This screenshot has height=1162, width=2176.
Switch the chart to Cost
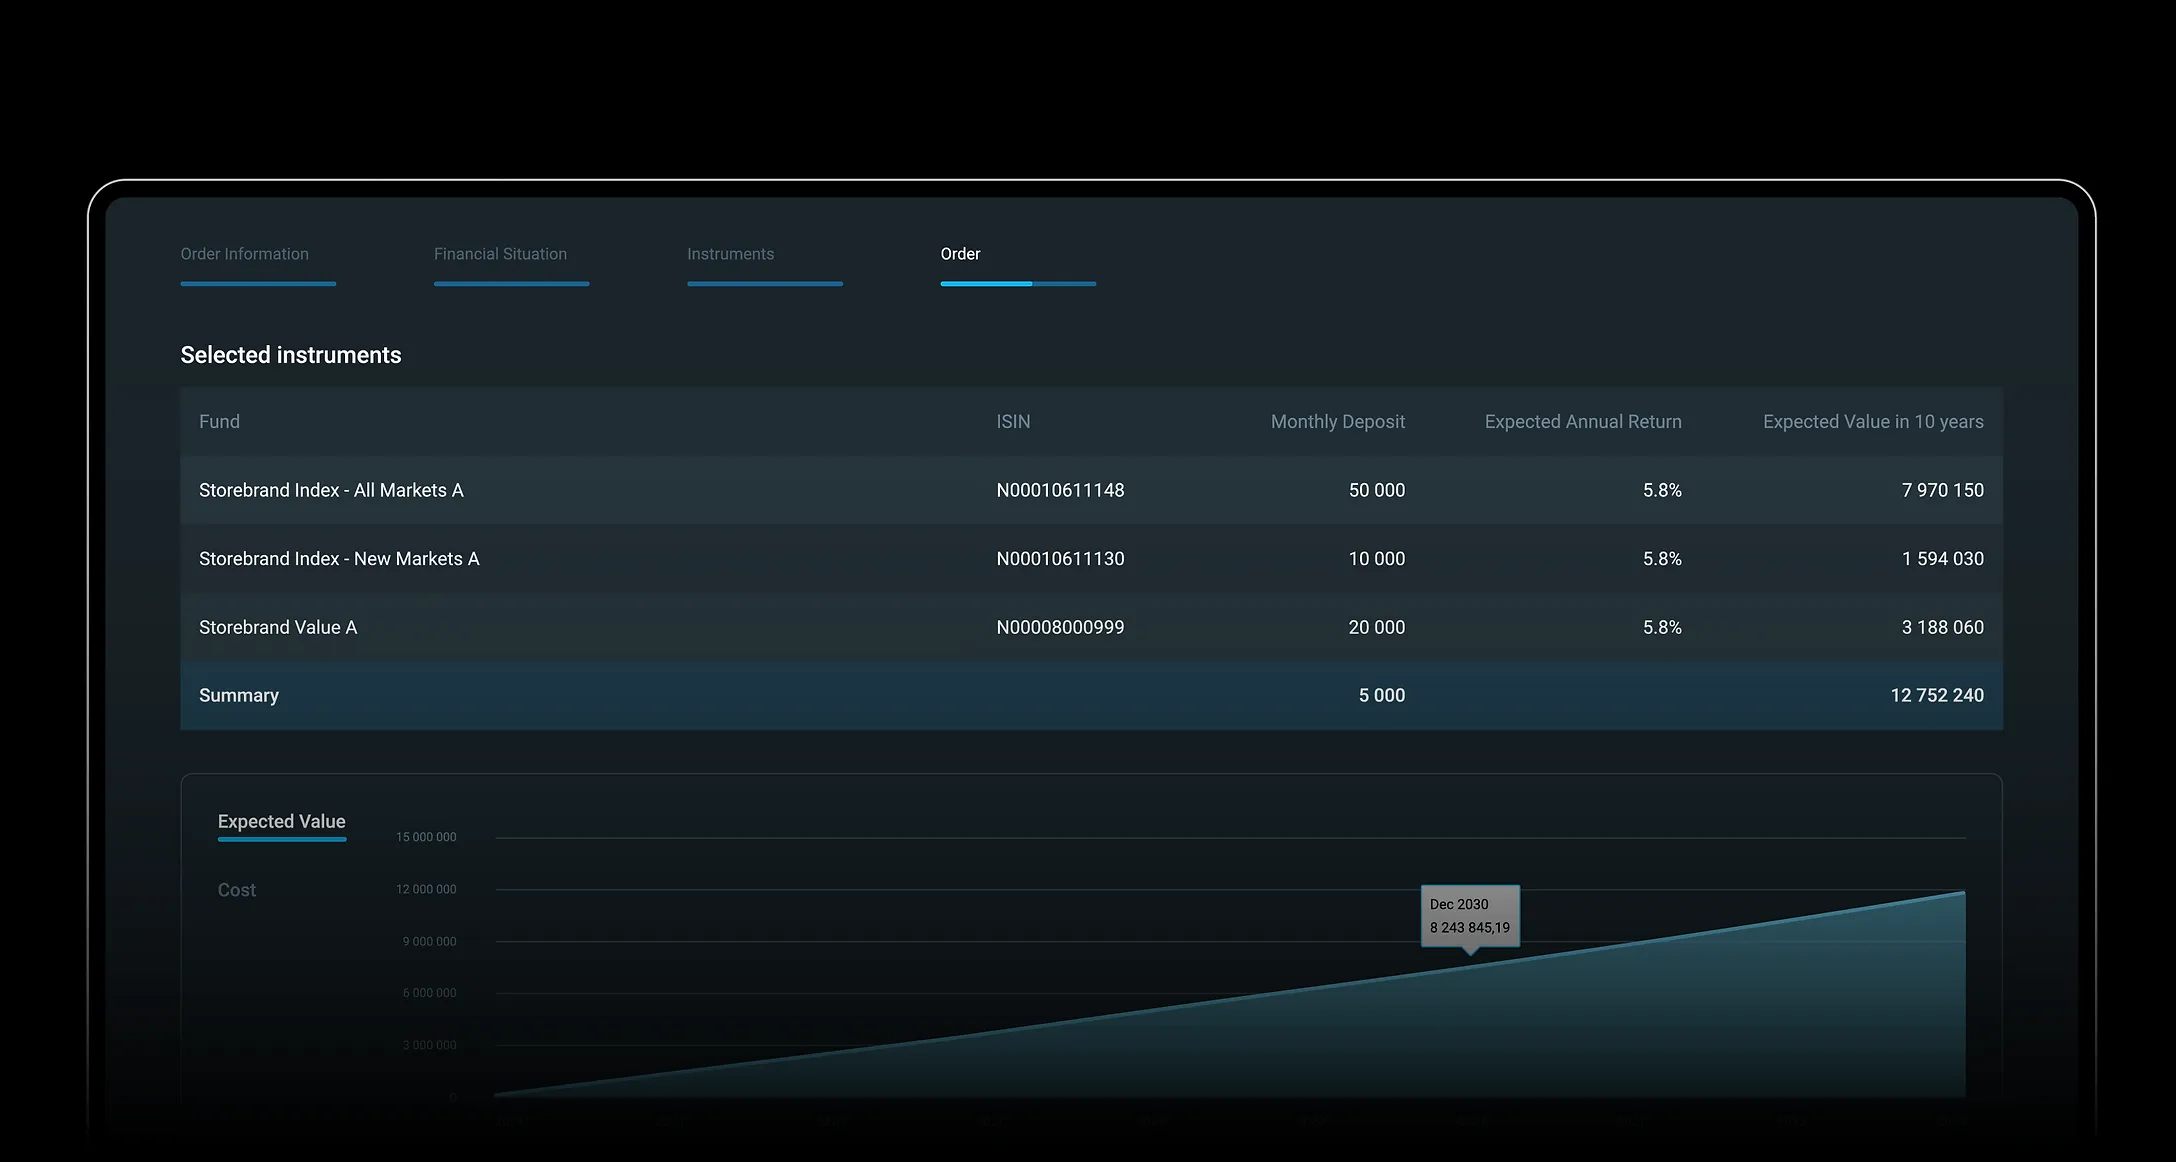[x=237, y=890]
